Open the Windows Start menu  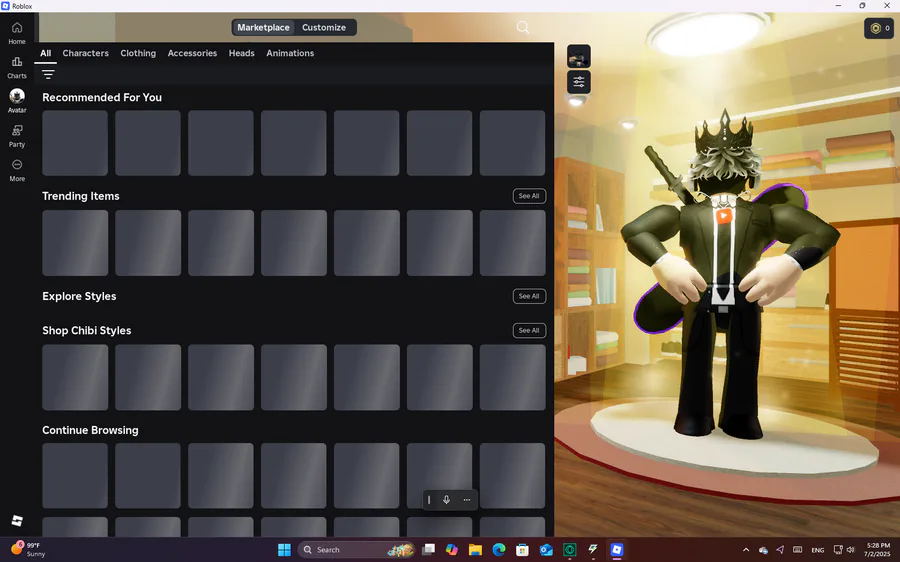(x=284, y=550)
